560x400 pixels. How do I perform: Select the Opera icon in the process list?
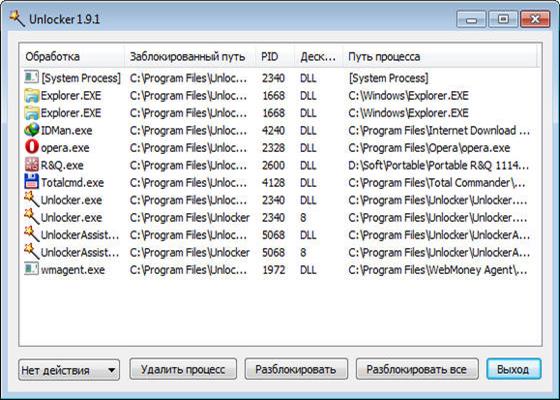click(31, 147)
